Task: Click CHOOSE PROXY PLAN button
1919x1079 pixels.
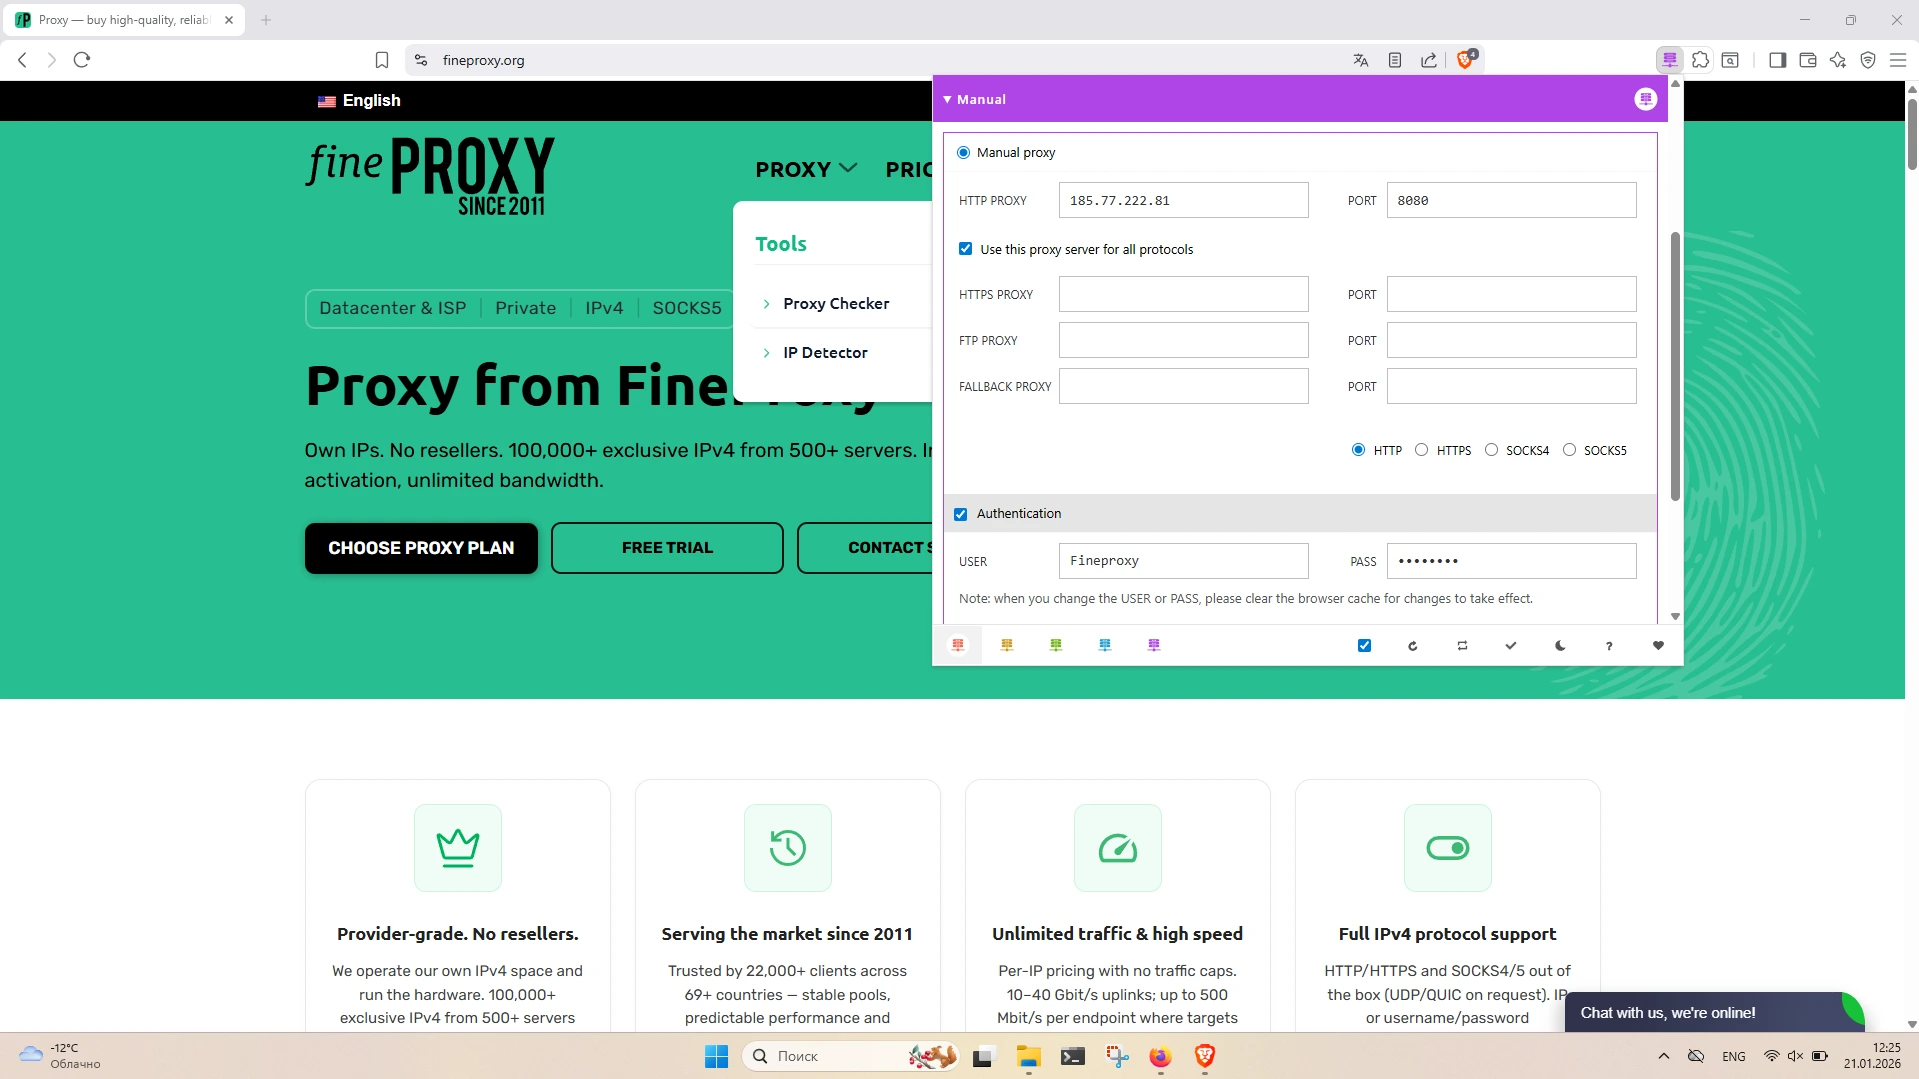Action: (421, 548)
